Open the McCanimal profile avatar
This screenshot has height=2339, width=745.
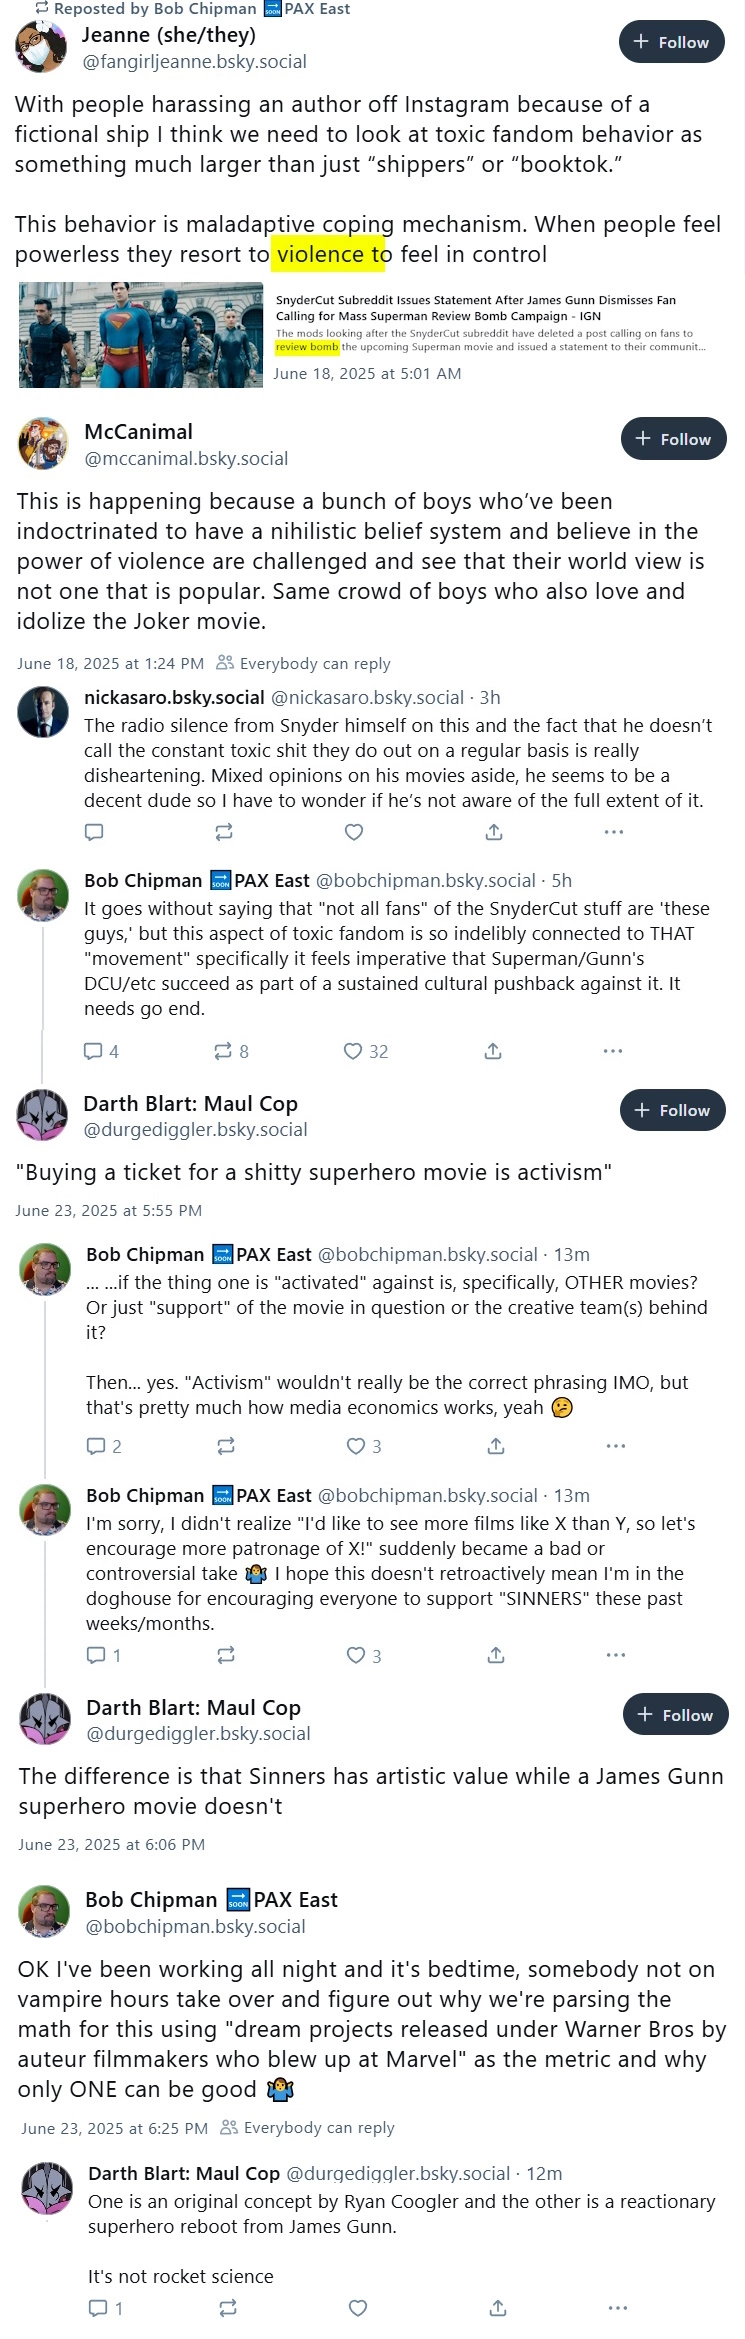coord(43,443)
